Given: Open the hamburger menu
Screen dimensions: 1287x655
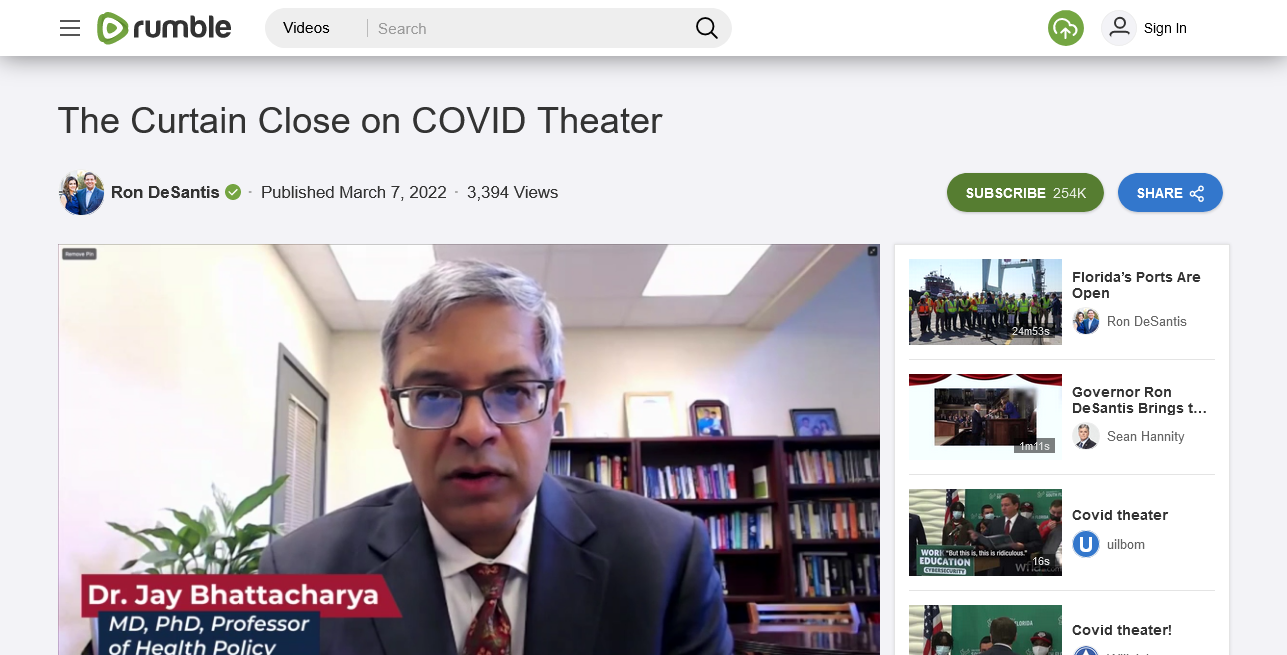Looking at the screenshot, I should tap(70, 28).
